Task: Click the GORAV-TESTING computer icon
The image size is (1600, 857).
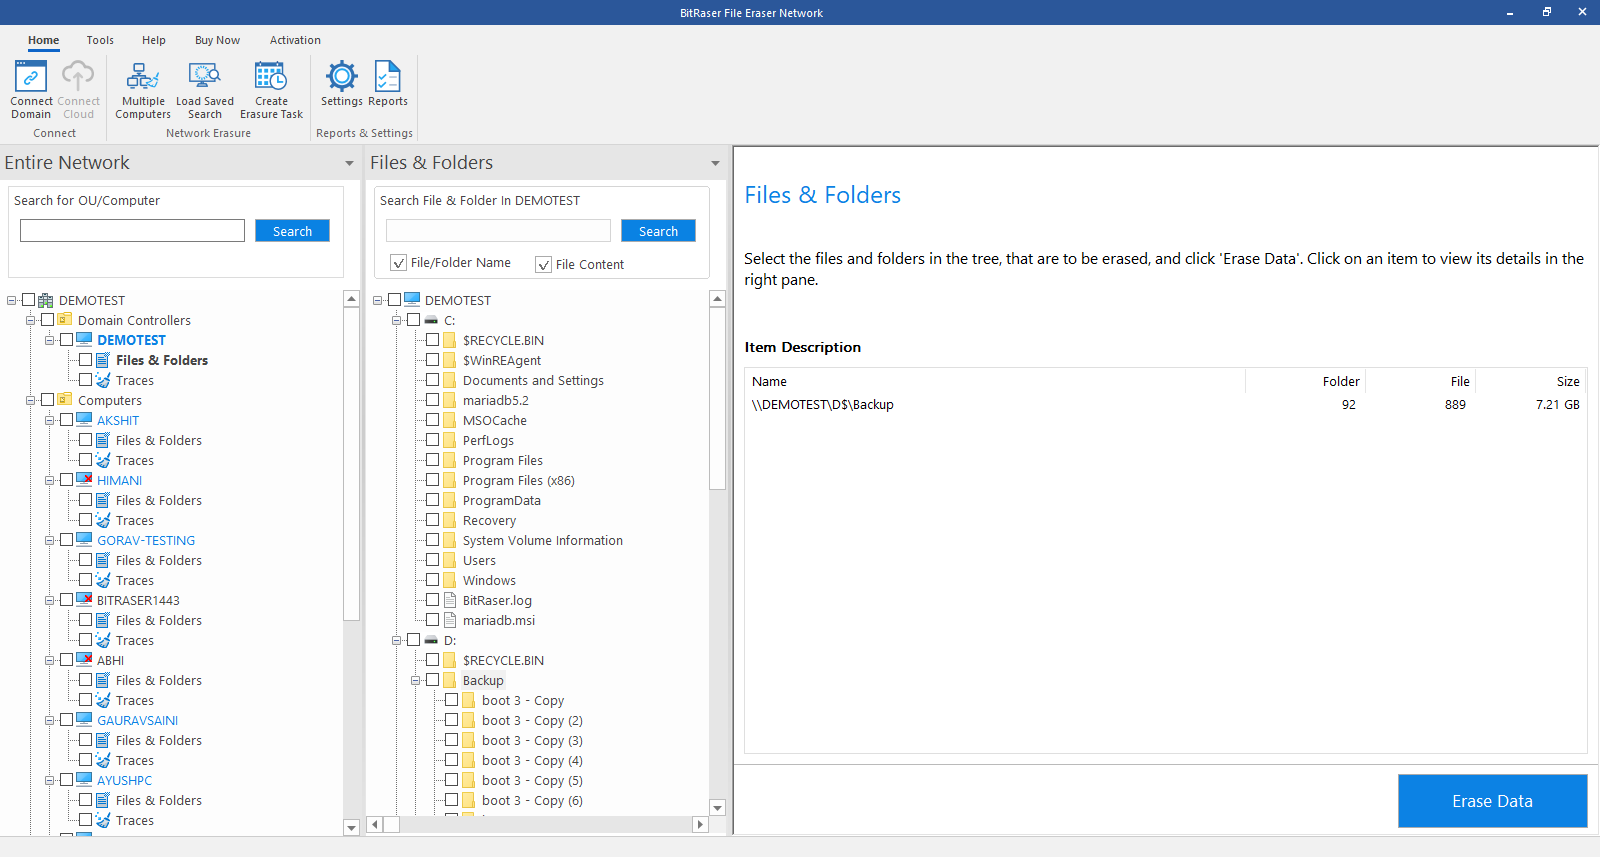Action: (84, 540)
